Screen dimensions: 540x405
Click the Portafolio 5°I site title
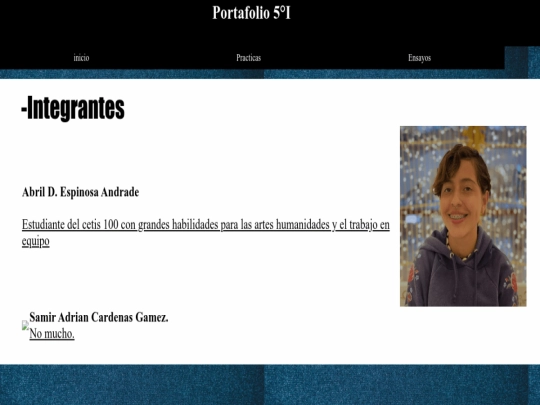251,13
